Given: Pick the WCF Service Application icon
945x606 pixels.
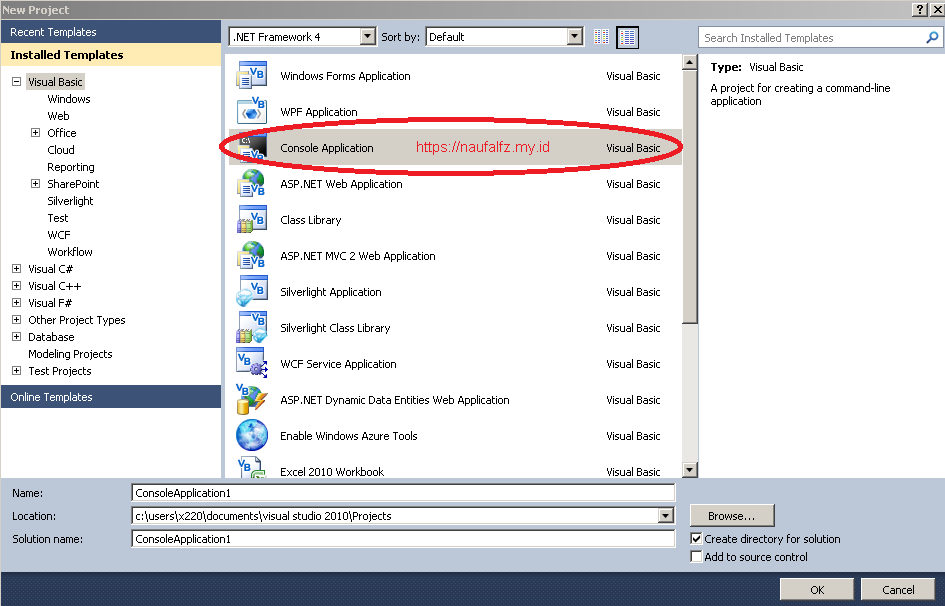Looking at the screenshot, I should tap(252, 364).
